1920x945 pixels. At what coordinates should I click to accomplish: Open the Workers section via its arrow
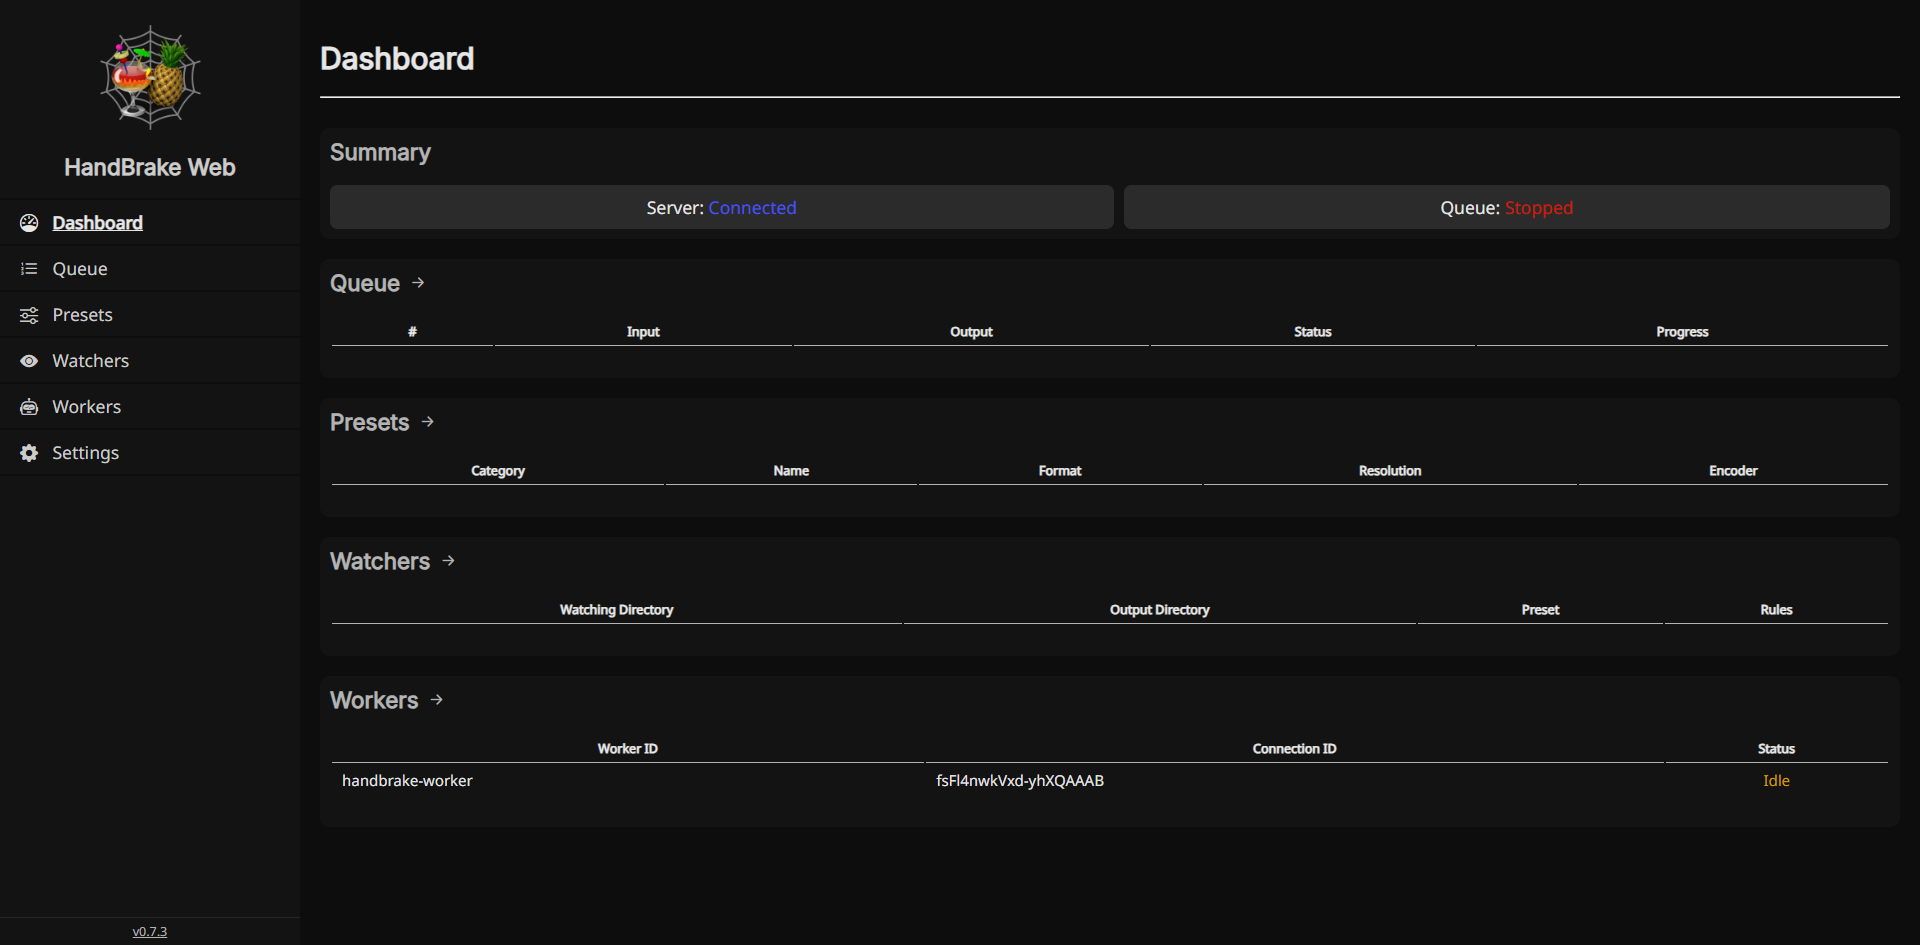click(x=437, y=700)
